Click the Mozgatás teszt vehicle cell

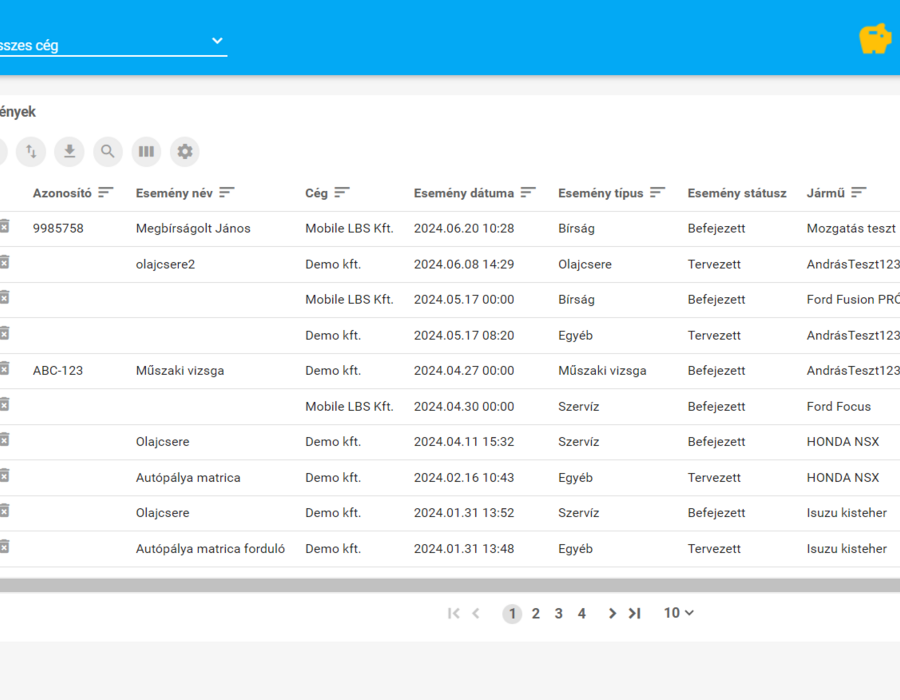point(851,228)
